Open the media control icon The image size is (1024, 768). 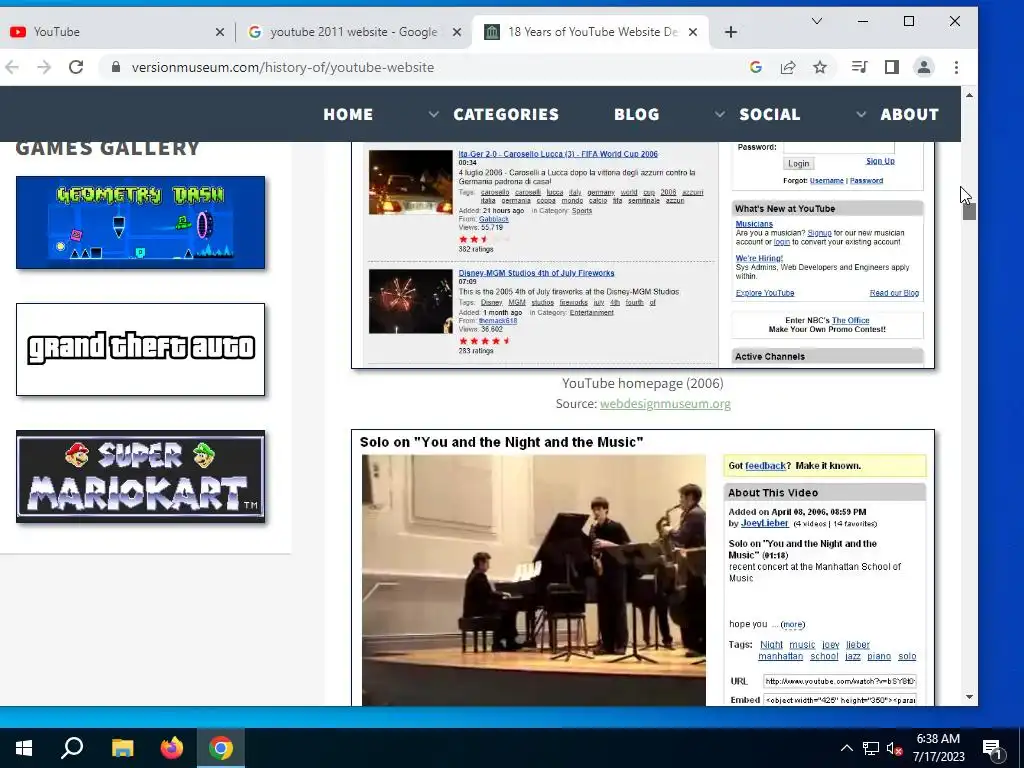(859, 67)
